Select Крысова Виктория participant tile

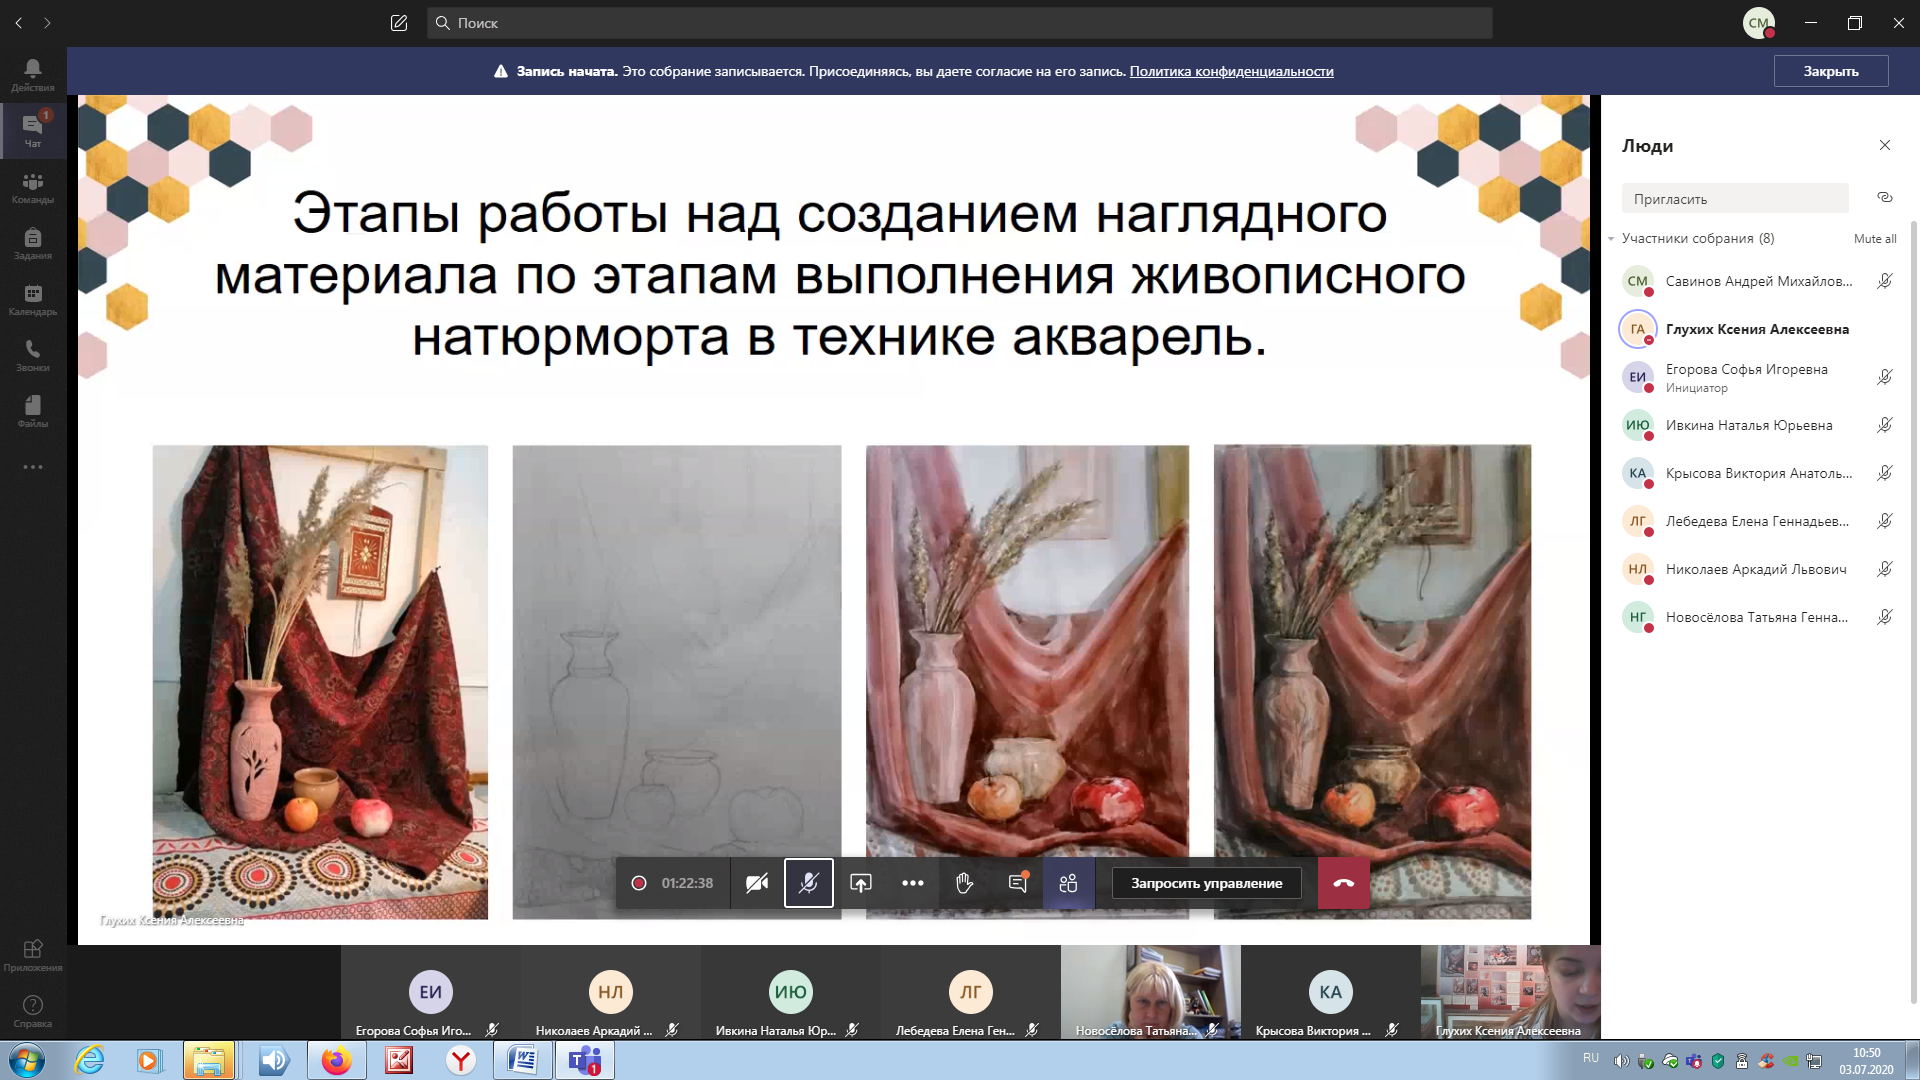pos(1330,992)
